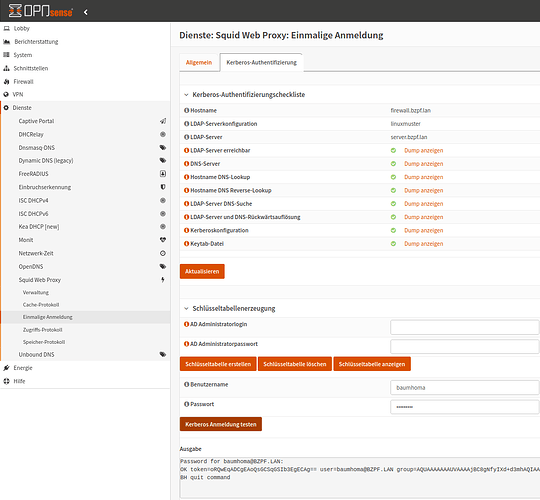This screenshot has width=540, height=500.
Task: Collapse the Schlüsseltabellenerzeugung section
Action: (186, 309)
